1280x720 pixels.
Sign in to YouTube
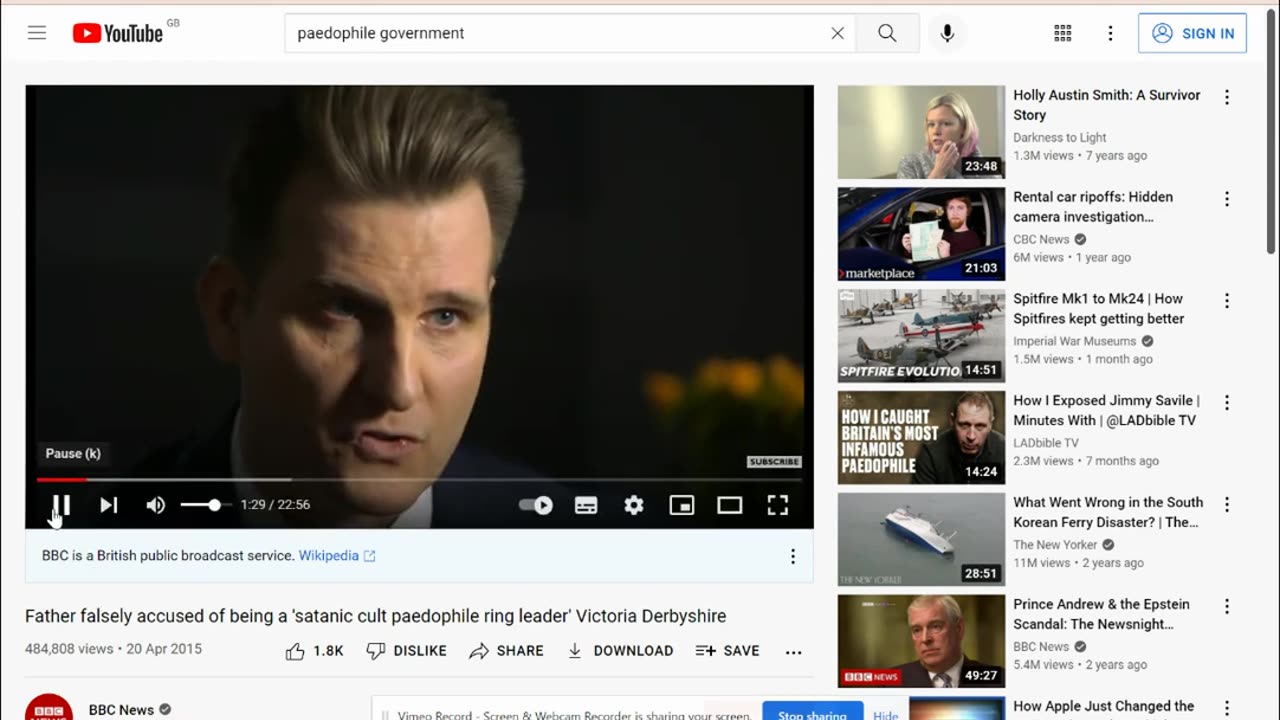pyautogui.click(x=1192, y=33)
